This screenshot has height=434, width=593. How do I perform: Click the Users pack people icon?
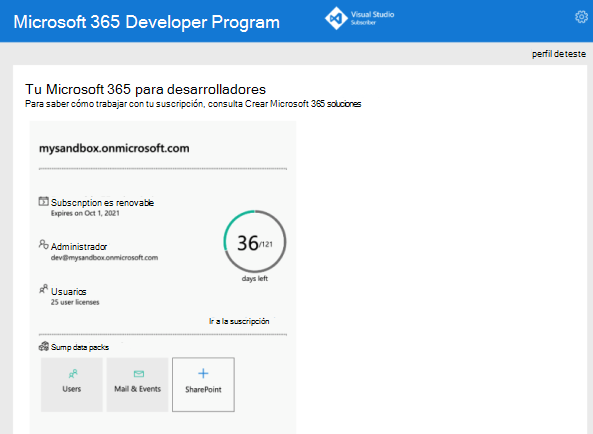click(x=73, y=374)
